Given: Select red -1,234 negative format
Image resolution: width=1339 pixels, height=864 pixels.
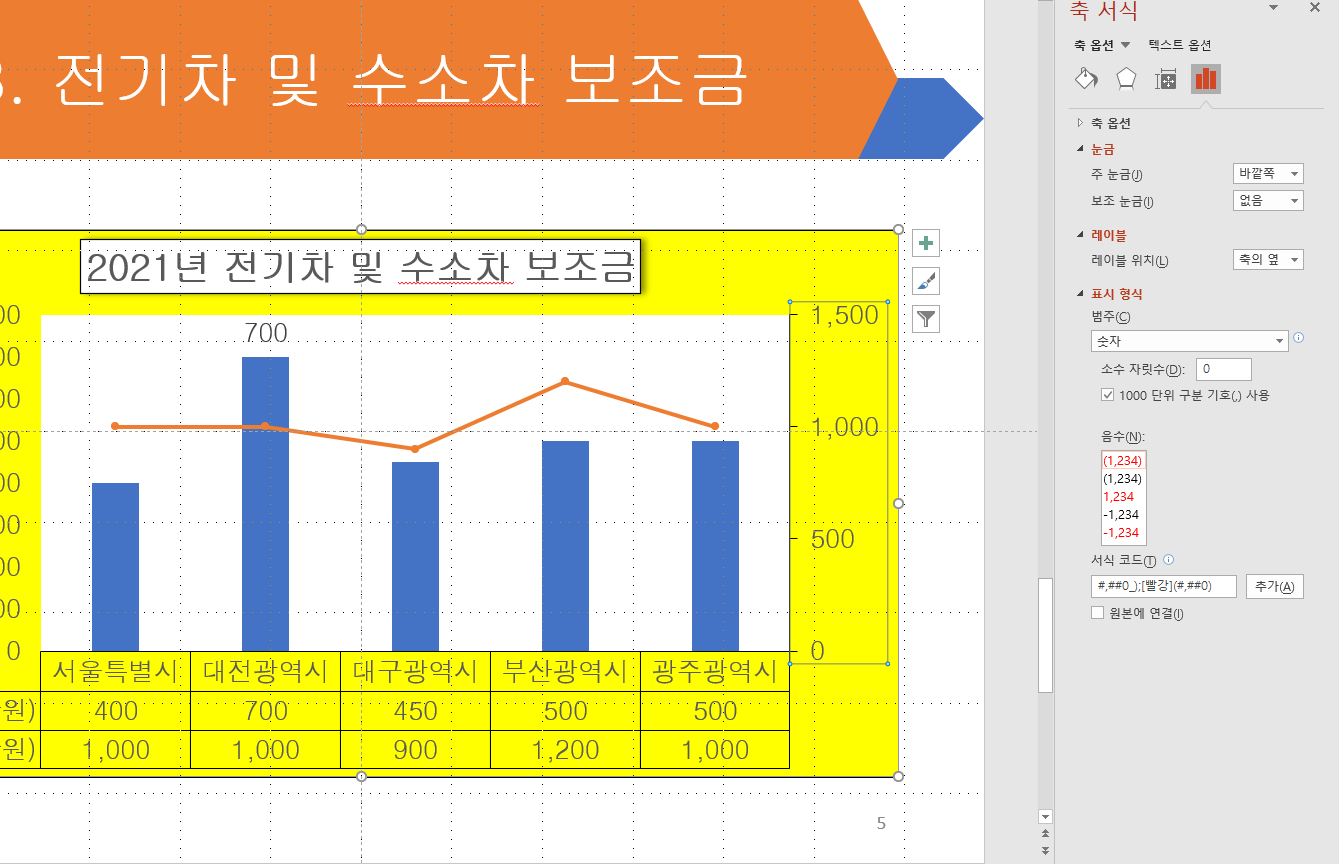Looking at the screenshot, I should tap(1123, 533).
